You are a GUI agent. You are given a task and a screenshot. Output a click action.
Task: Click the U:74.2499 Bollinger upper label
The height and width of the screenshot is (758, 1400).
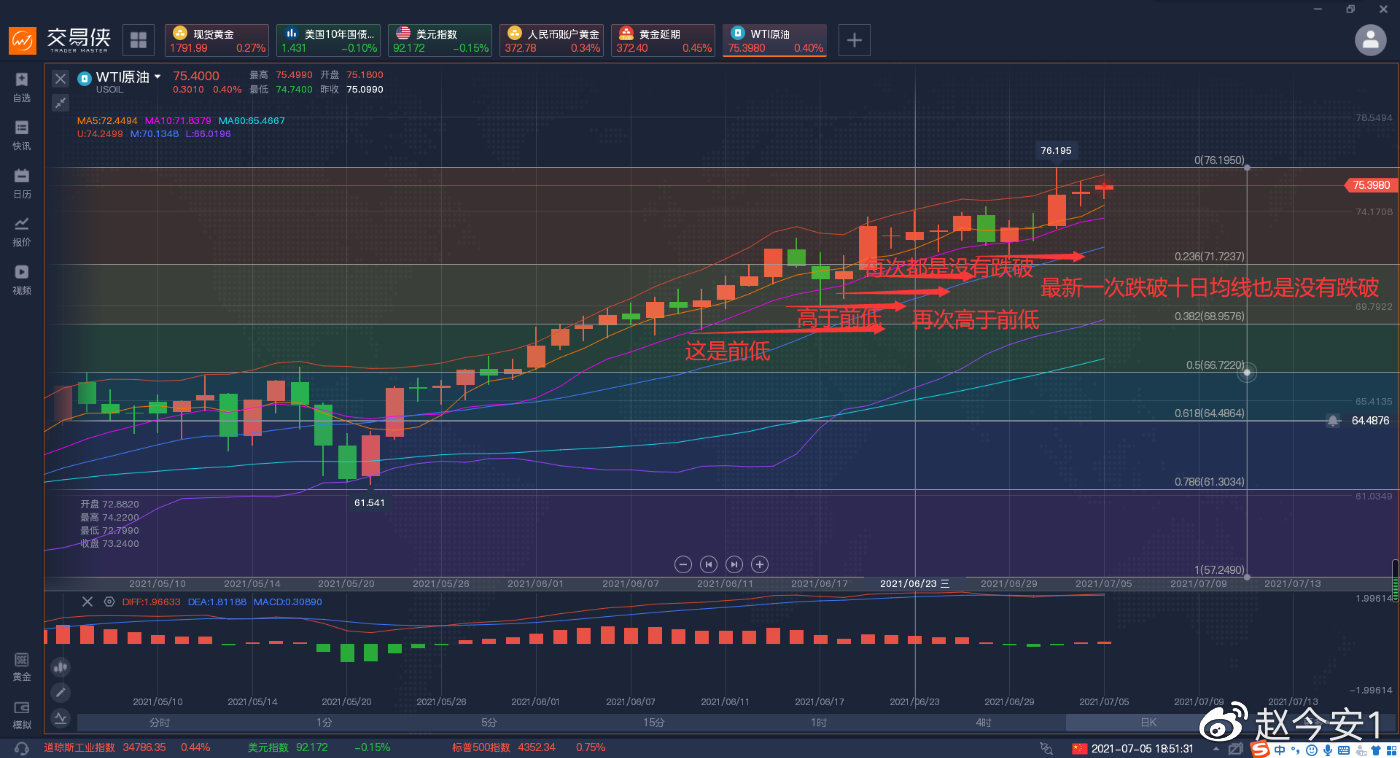pyautogui.click(x=100, y=133)
